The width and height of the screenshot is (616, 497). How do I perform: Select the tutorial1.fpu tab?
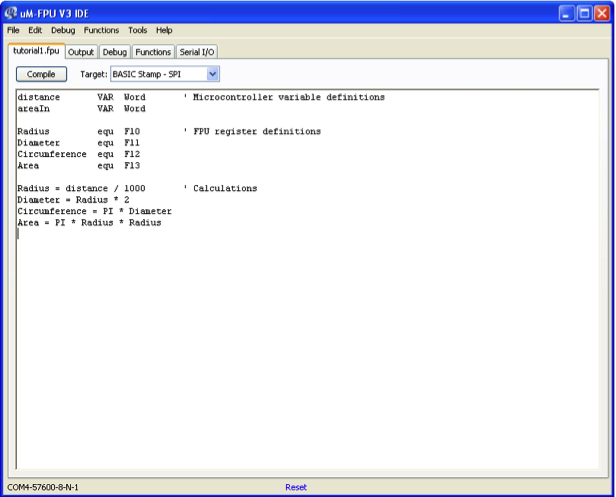36,51
